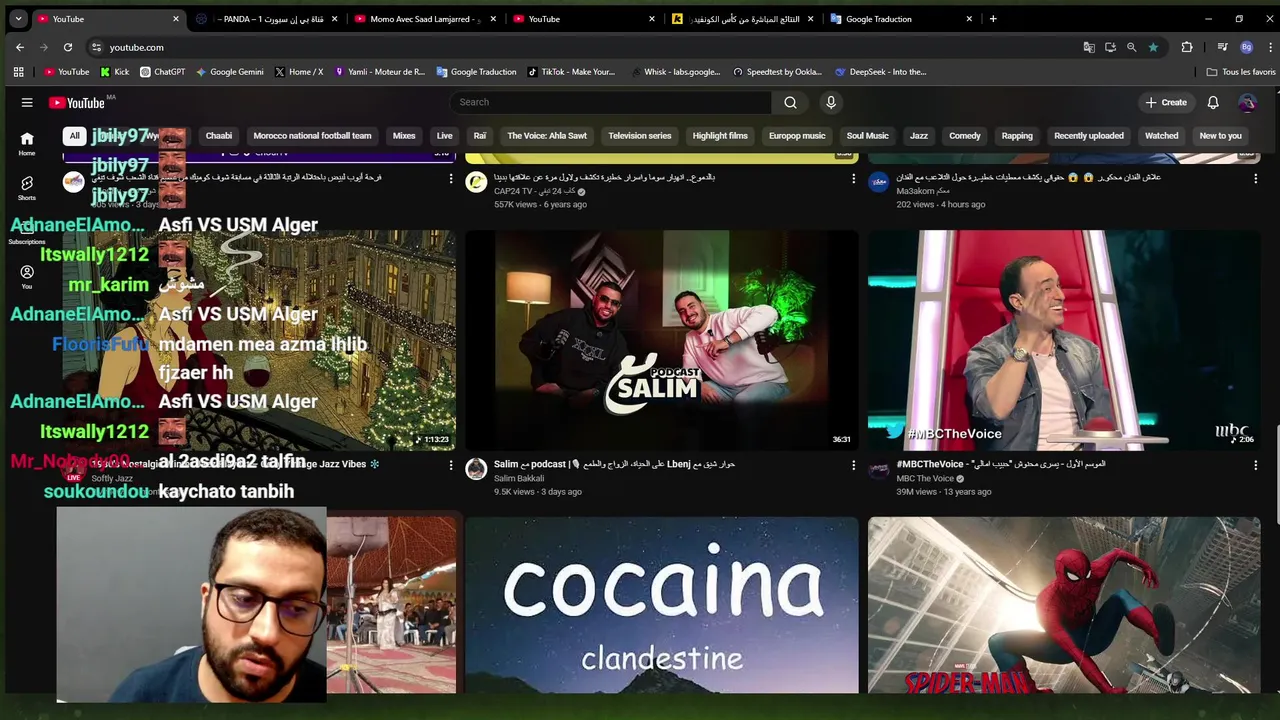Image resolution: width=1280 pixels, height=720 pixels.
Task: Select the Mixes filter chip
Action: pyautogui.click(x=404, y=136)
